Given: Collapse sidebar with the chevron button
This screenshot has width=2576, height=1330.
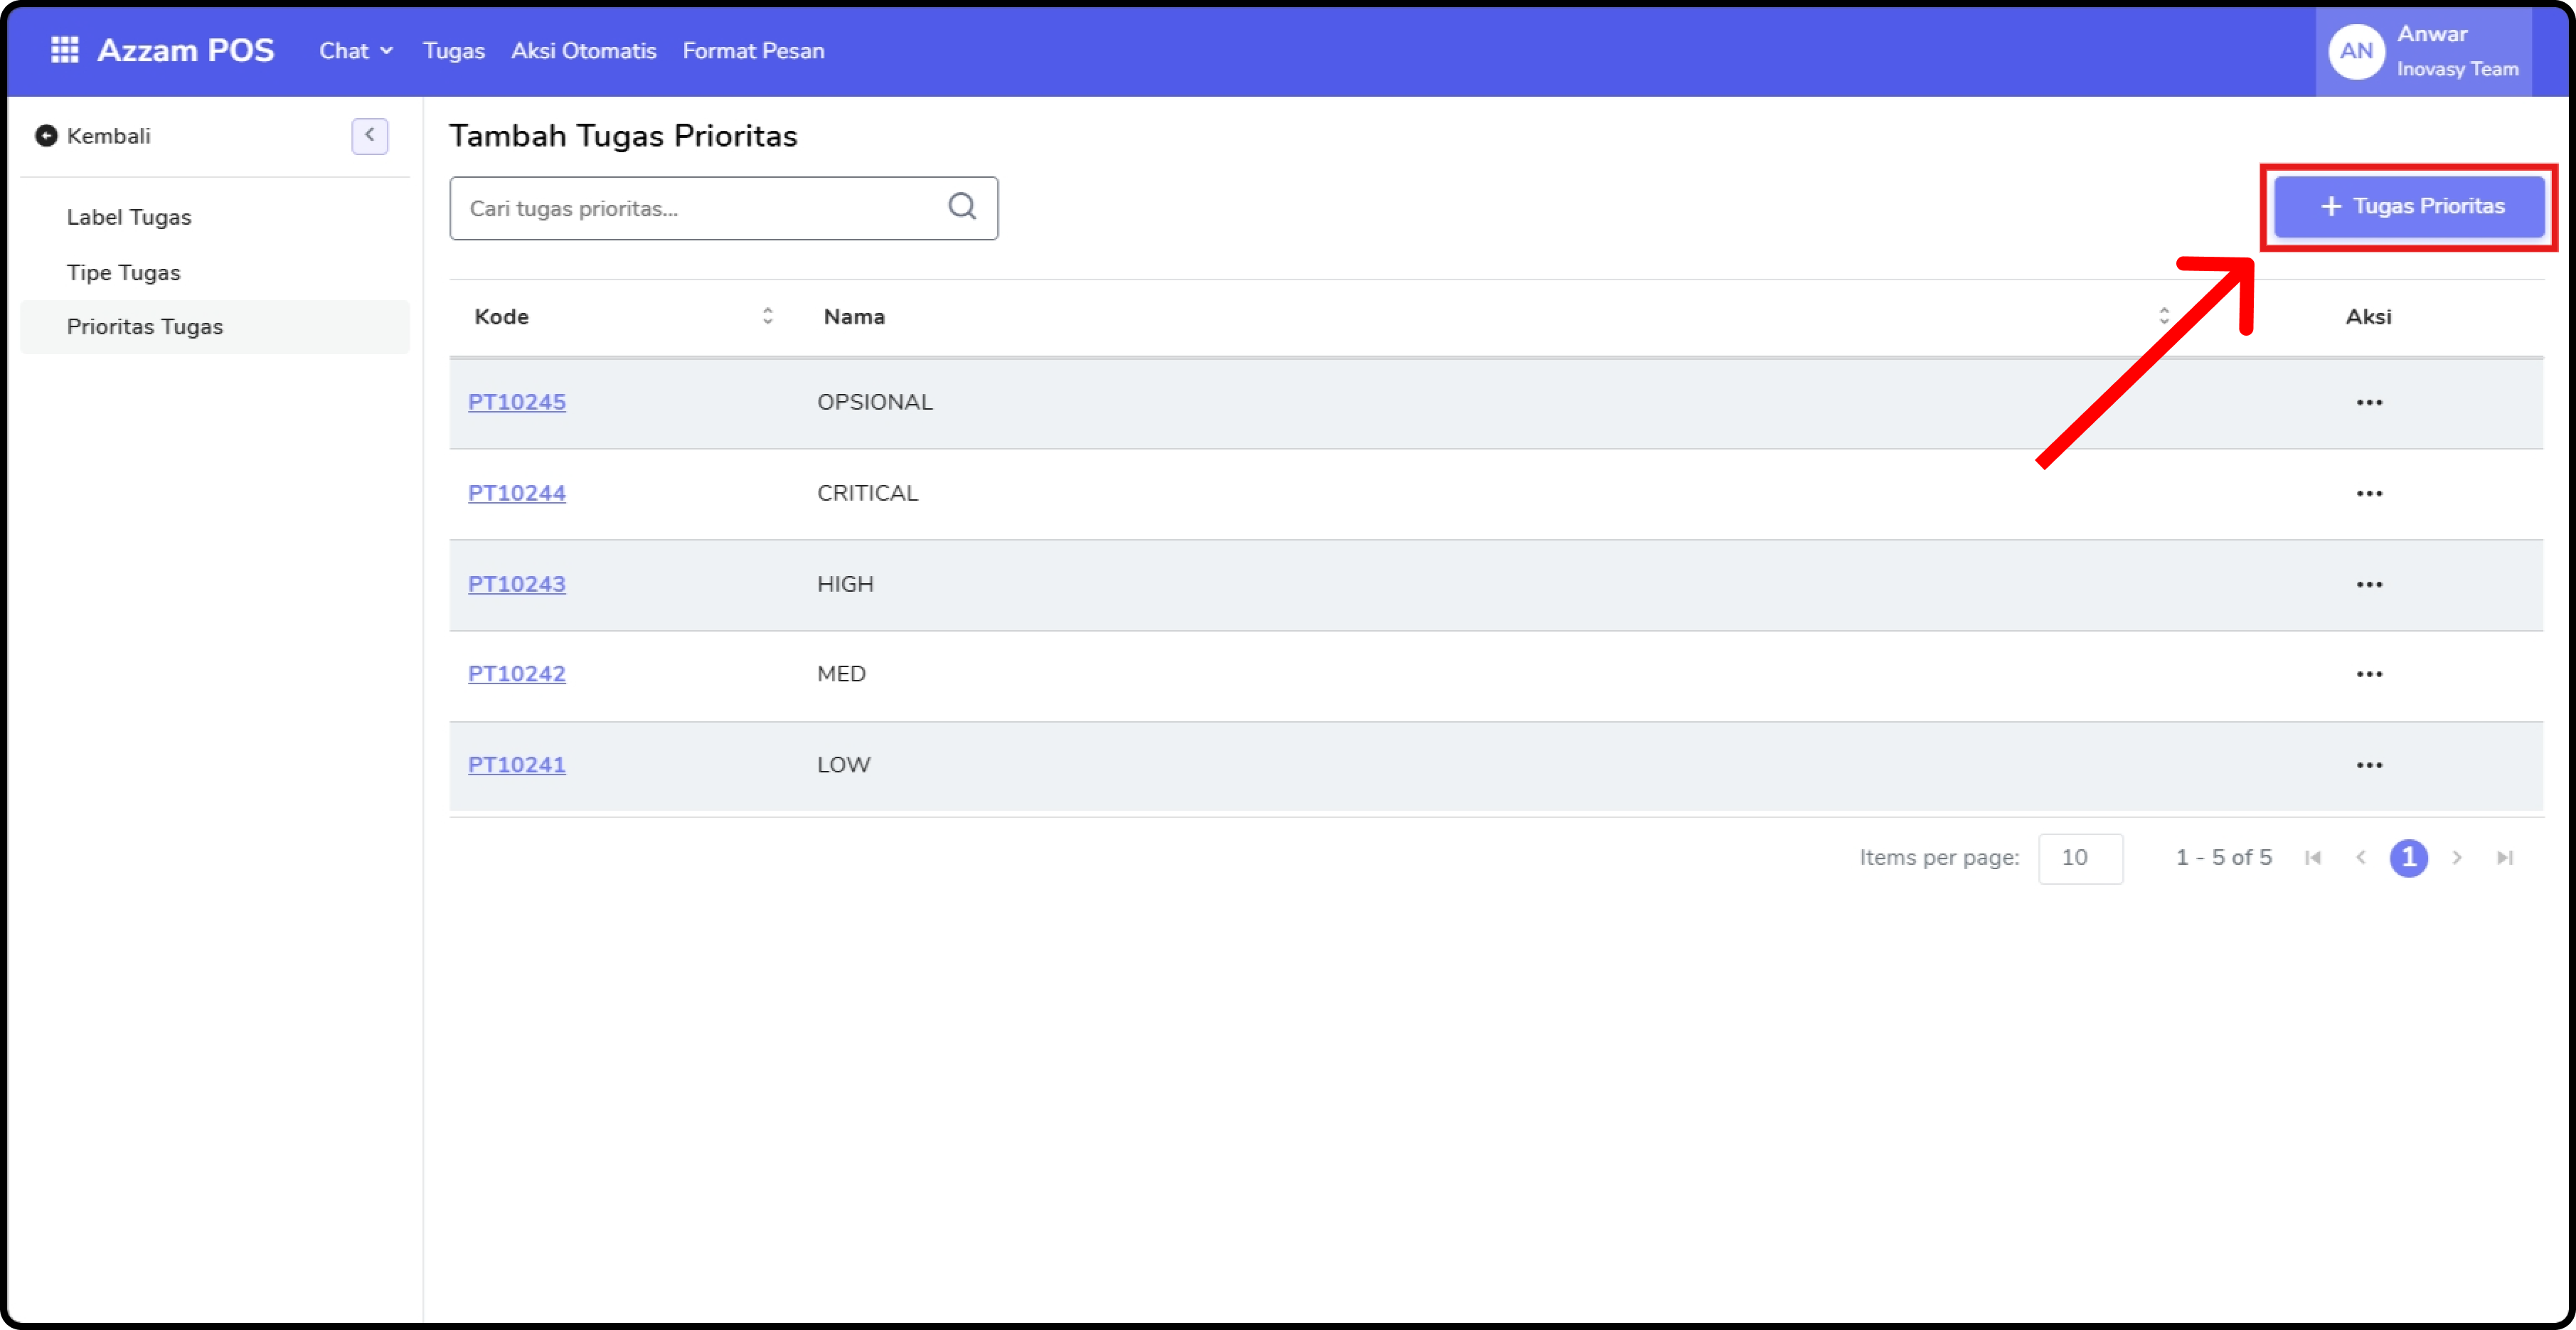Looking at the screenshot, I should tap(369, 135).
